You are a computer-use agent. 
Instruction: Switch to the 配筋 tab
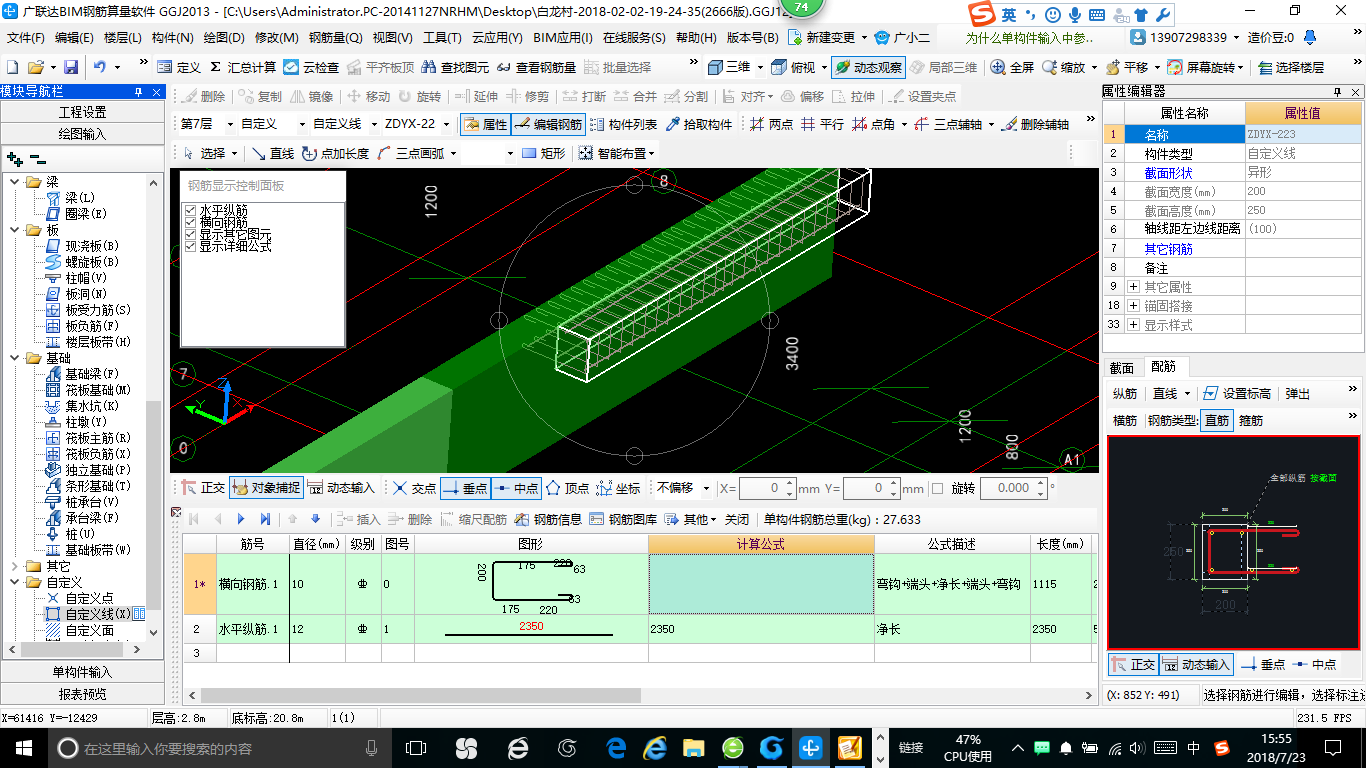point(1163,367)
